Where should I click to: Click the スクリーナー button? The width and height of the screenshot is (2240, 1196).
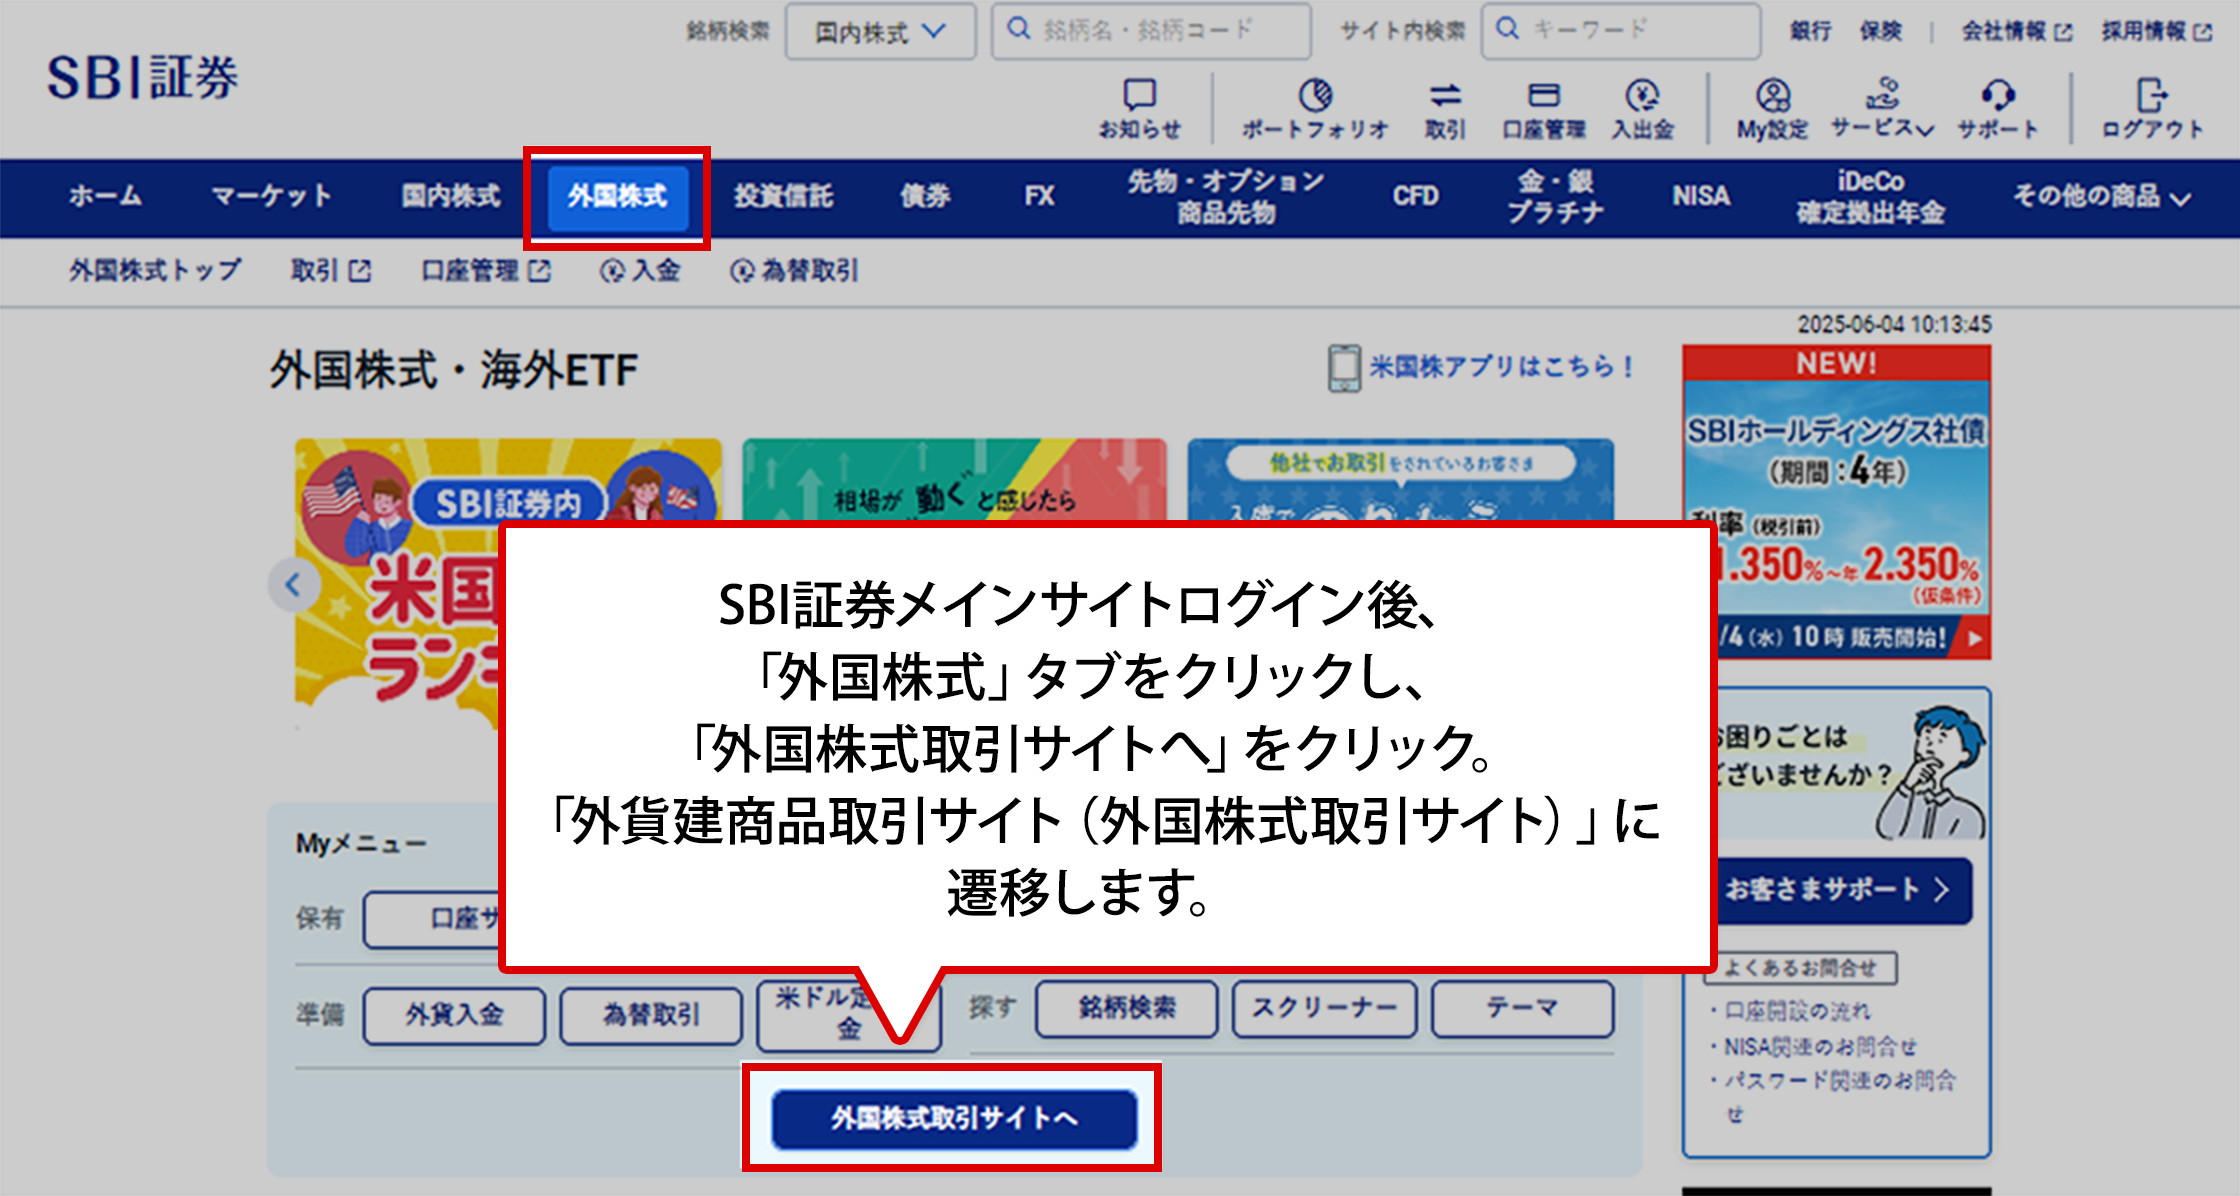pos(1325,1008)
